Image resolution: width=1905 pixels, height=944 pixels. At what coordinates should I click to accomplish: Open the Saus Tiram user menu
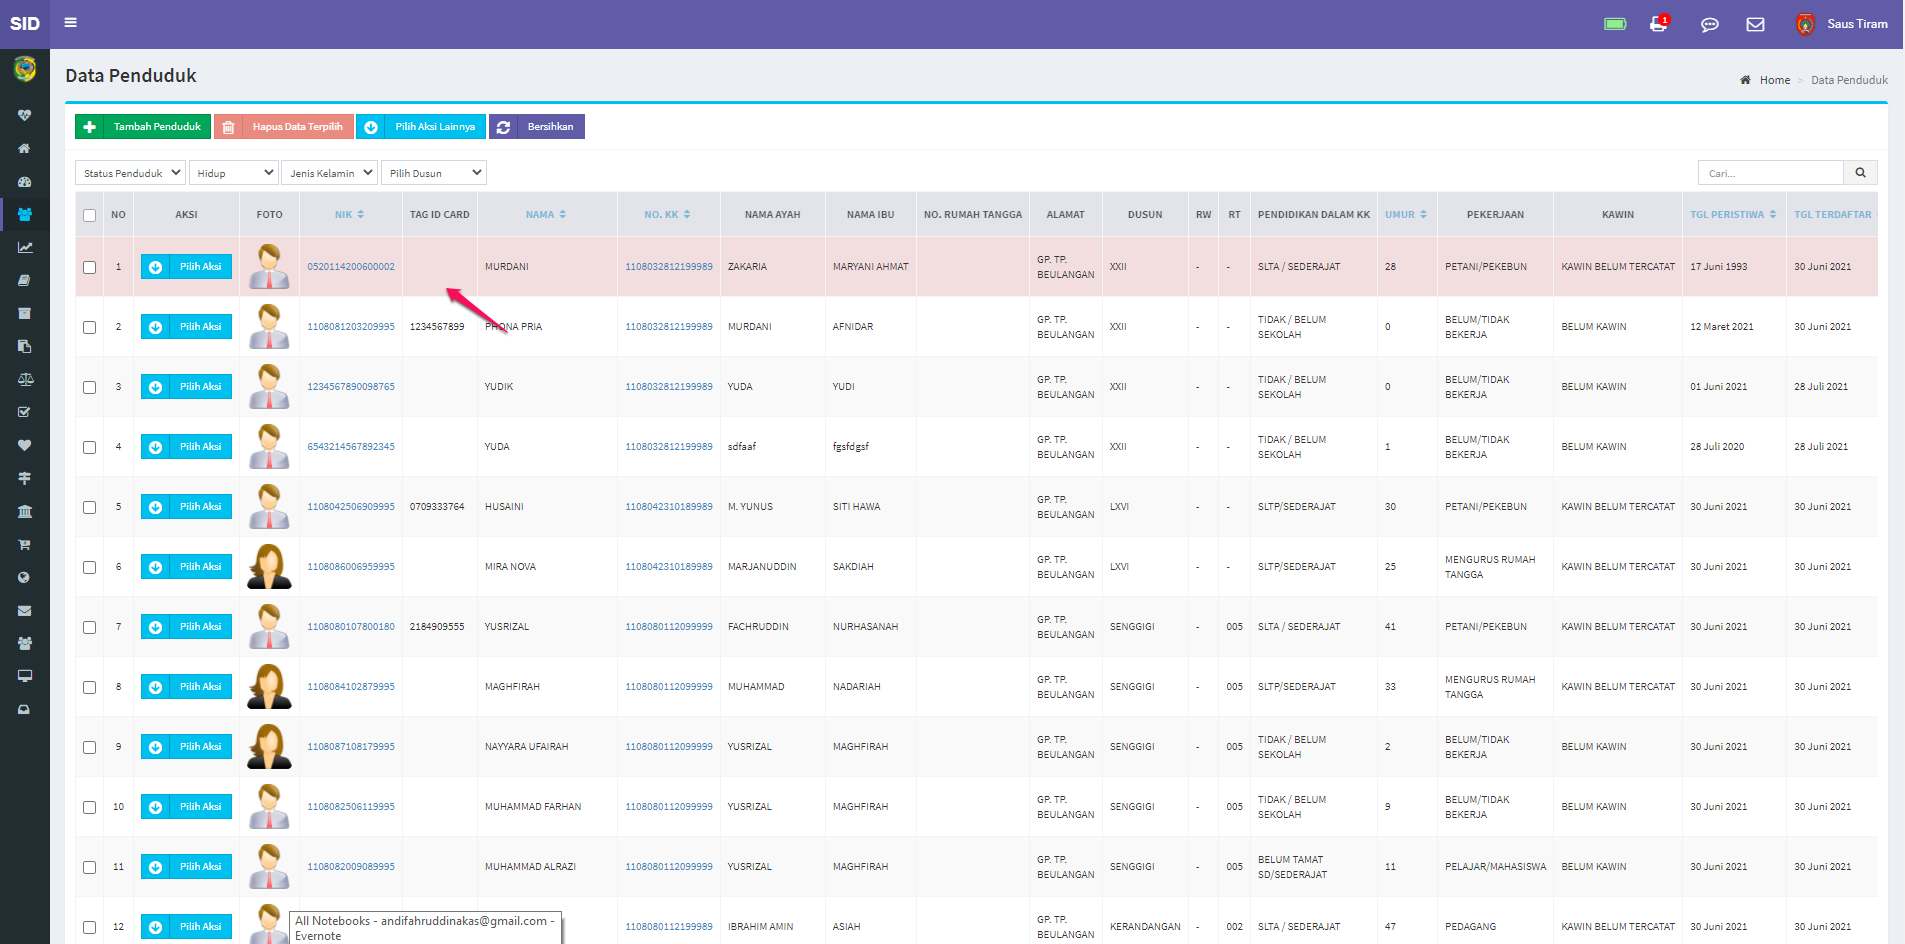tap(1842, 24)
